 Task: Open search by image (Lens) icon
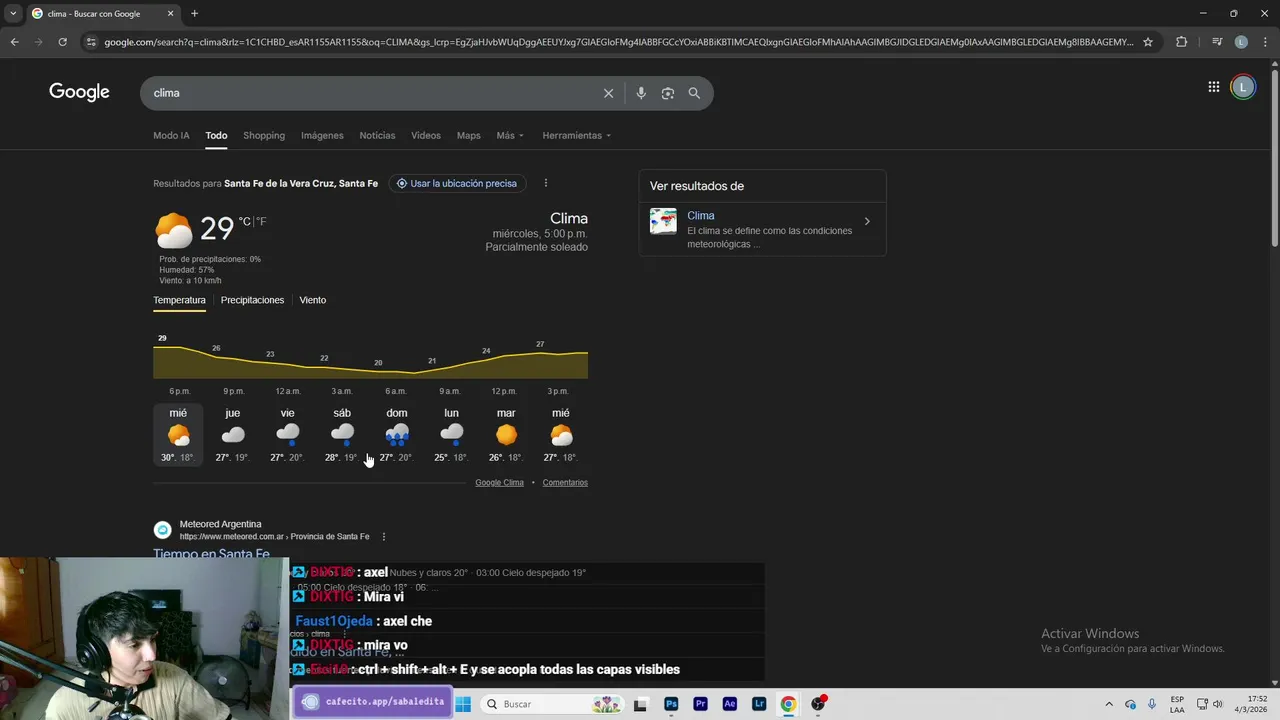[x=667, y=93]
